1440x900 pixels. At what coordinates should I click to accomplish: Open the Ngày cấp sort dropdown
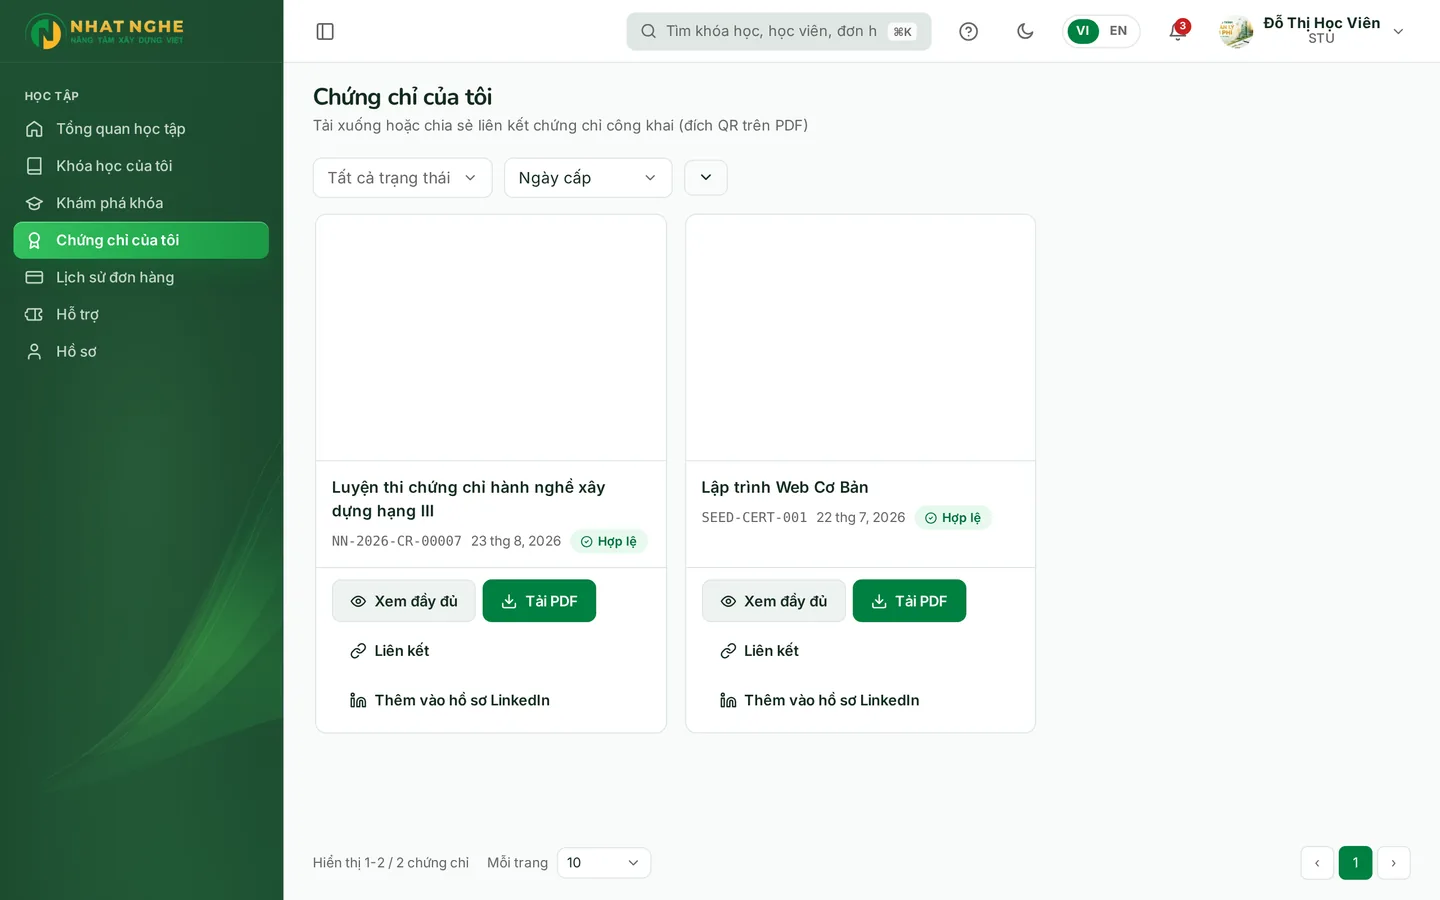[x=588, y=178]
